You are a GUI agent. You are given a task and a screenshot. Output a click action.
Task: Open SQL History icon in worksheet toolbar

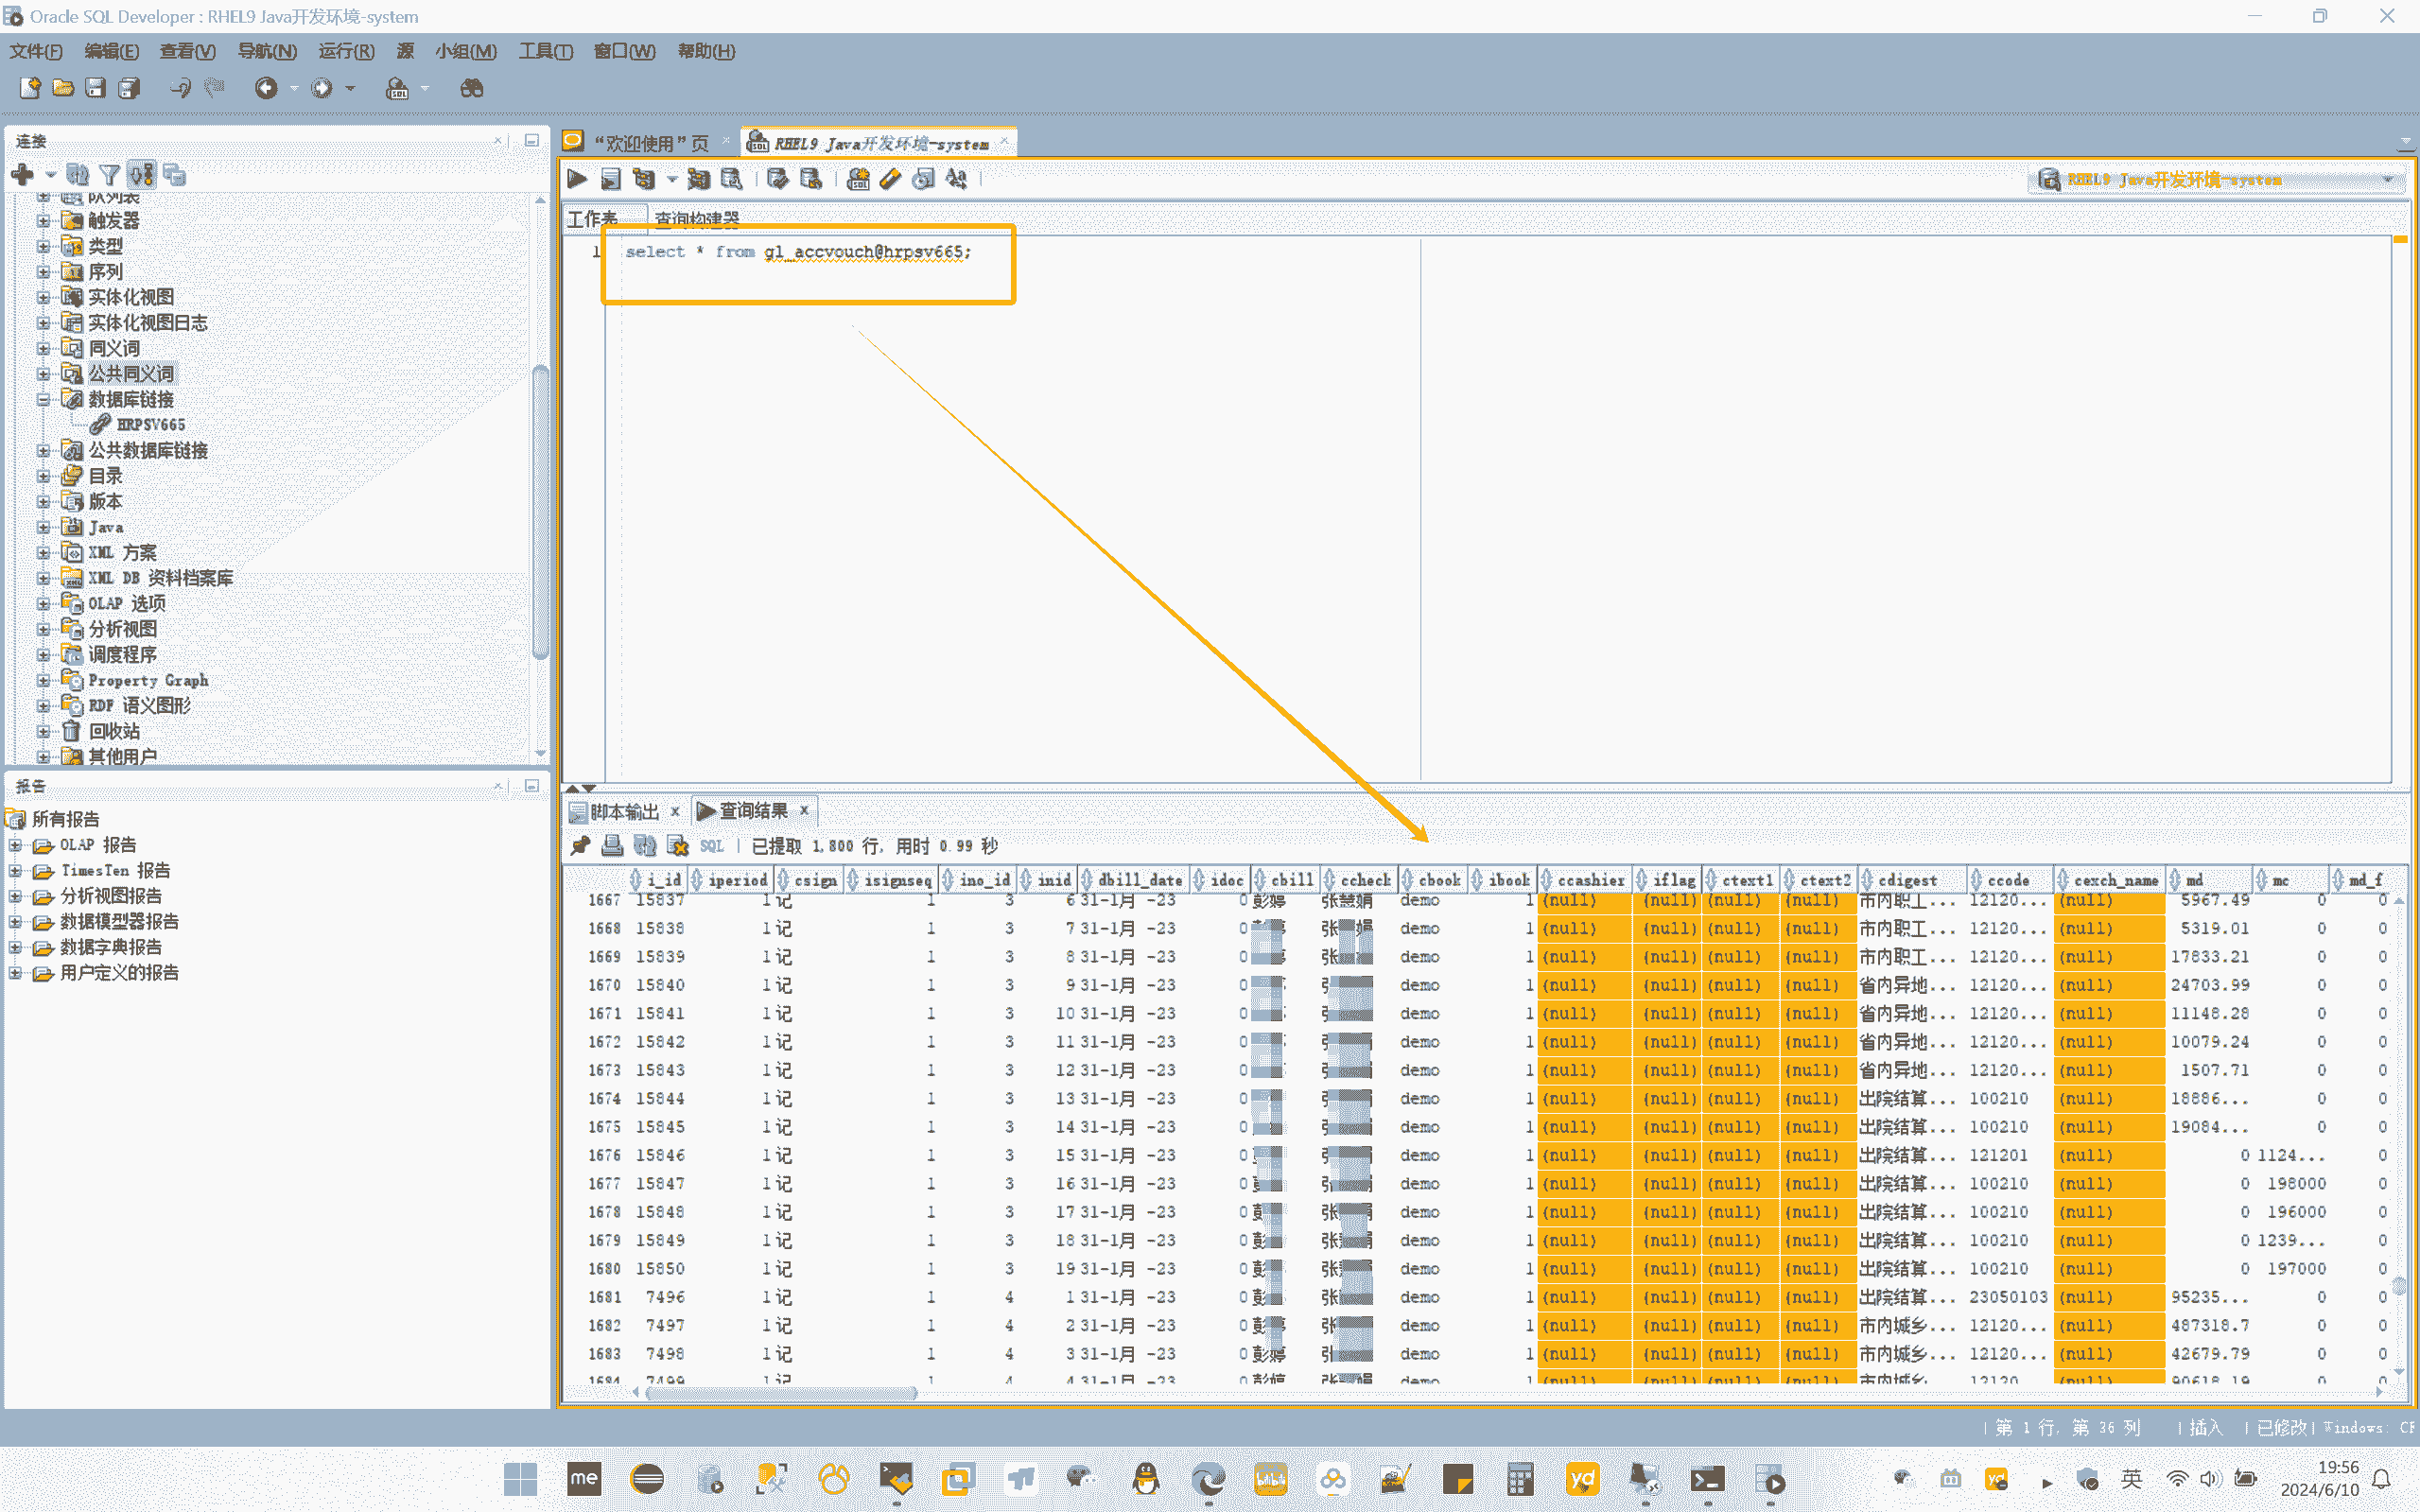924,179
